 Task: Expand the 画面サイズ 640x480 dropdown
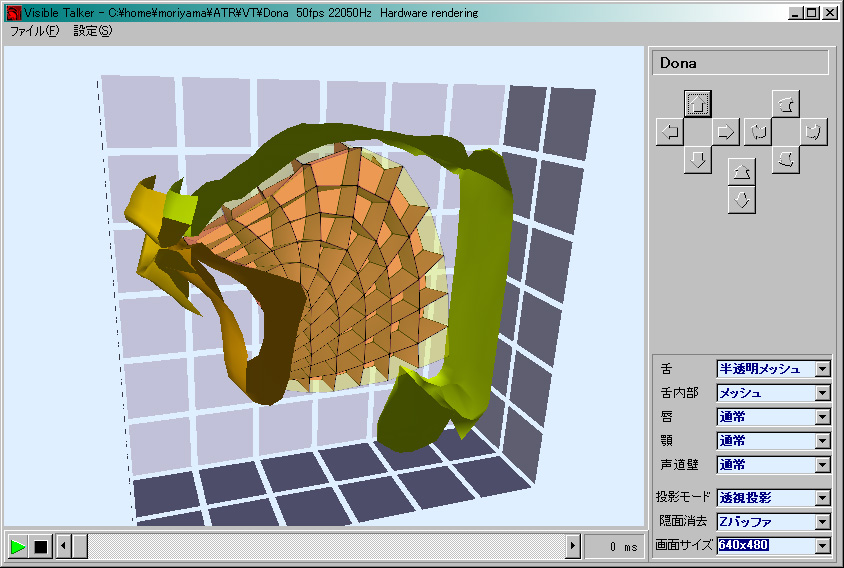pos(822,545)
